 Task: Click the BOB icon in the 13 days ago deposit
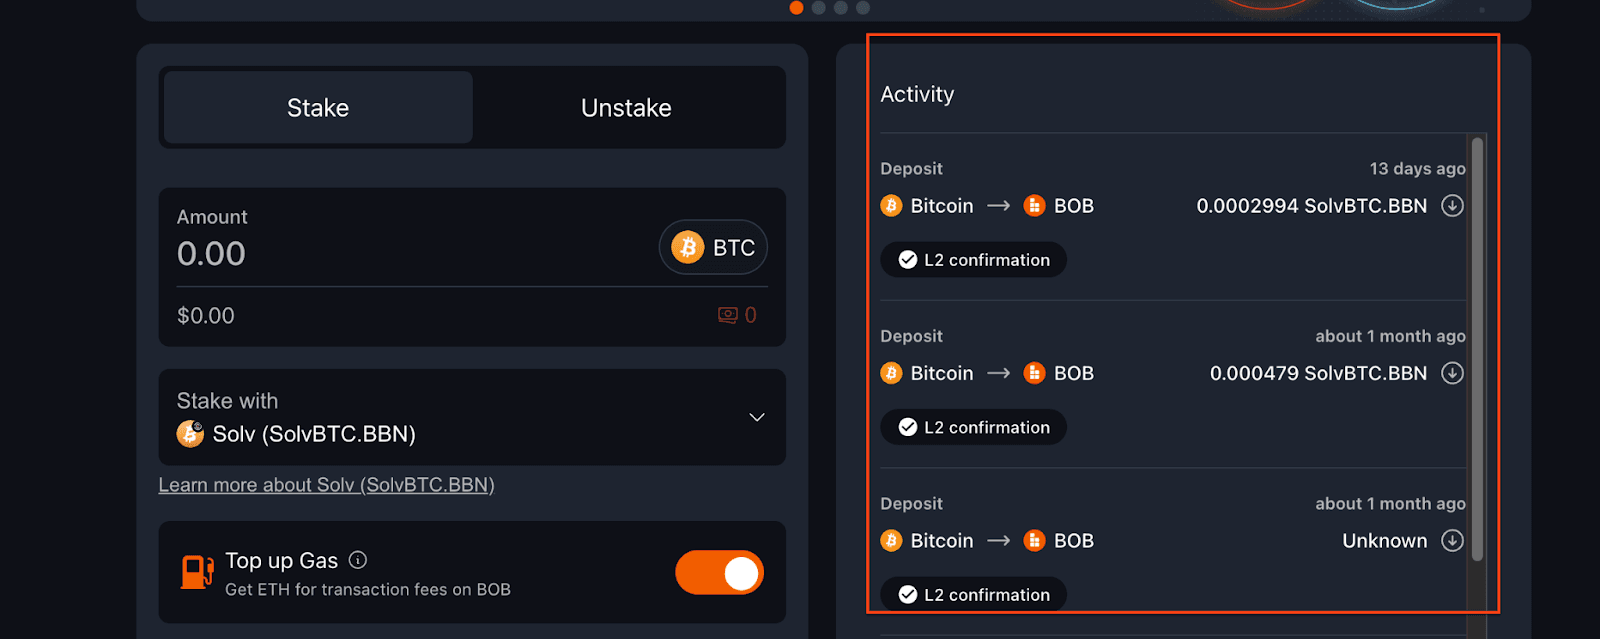[x=1035, y=206]
